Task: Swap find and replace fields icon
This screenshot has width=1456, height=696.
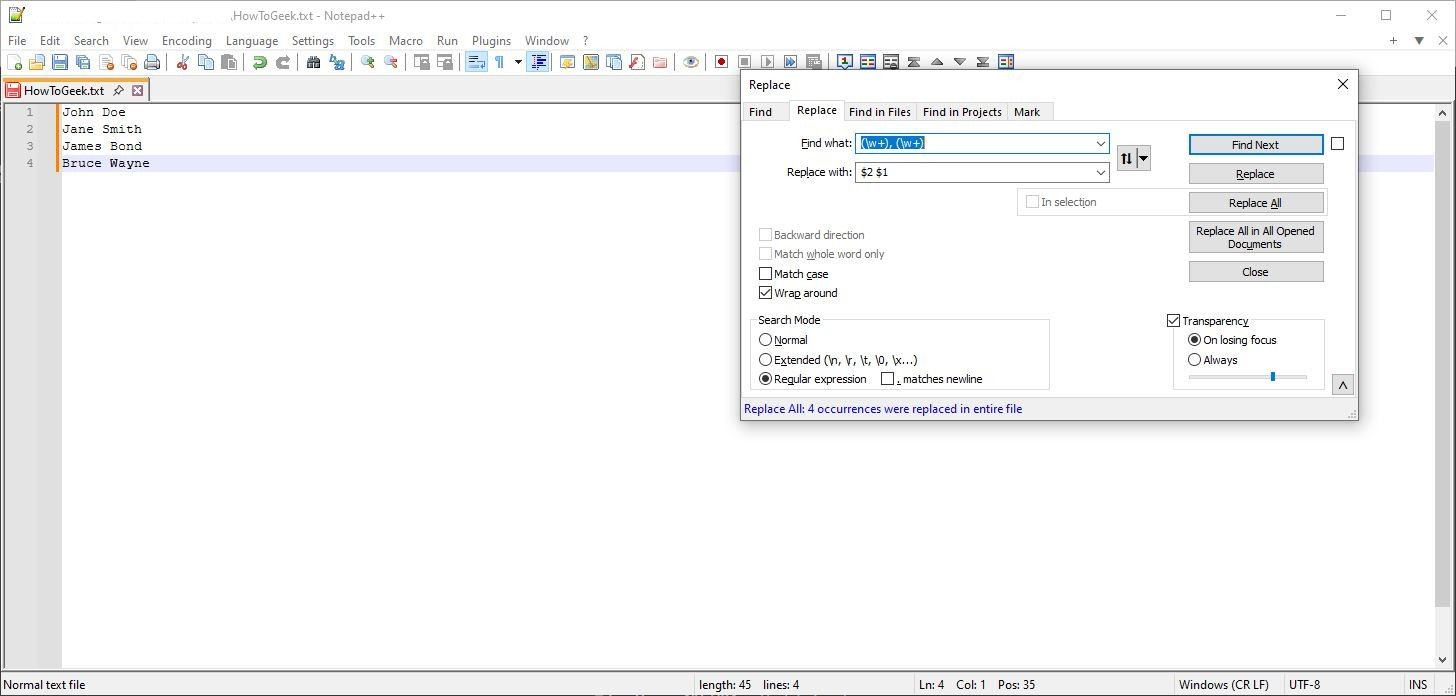Action: tap(1127, 158)
